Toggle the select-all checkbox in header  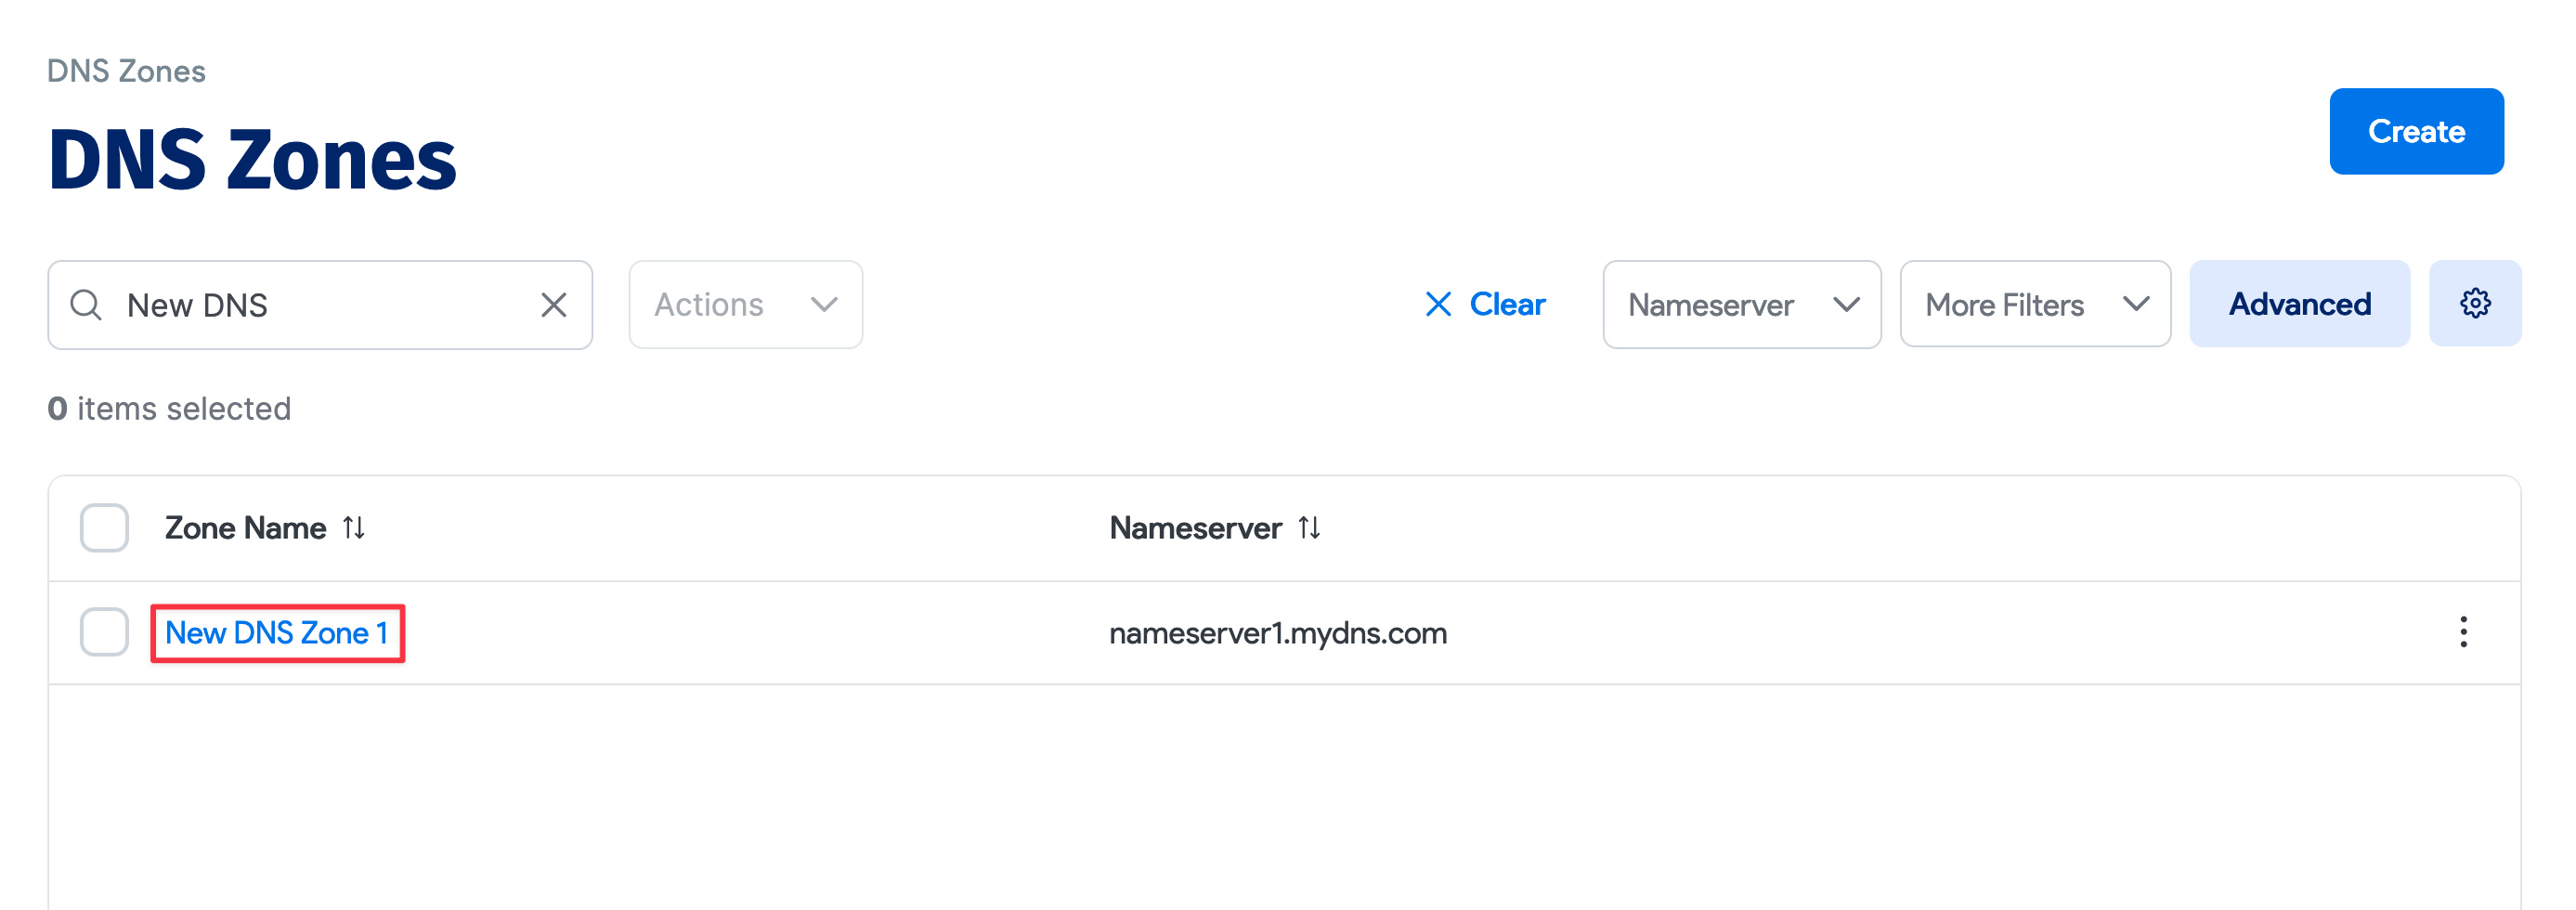[104, 528]
